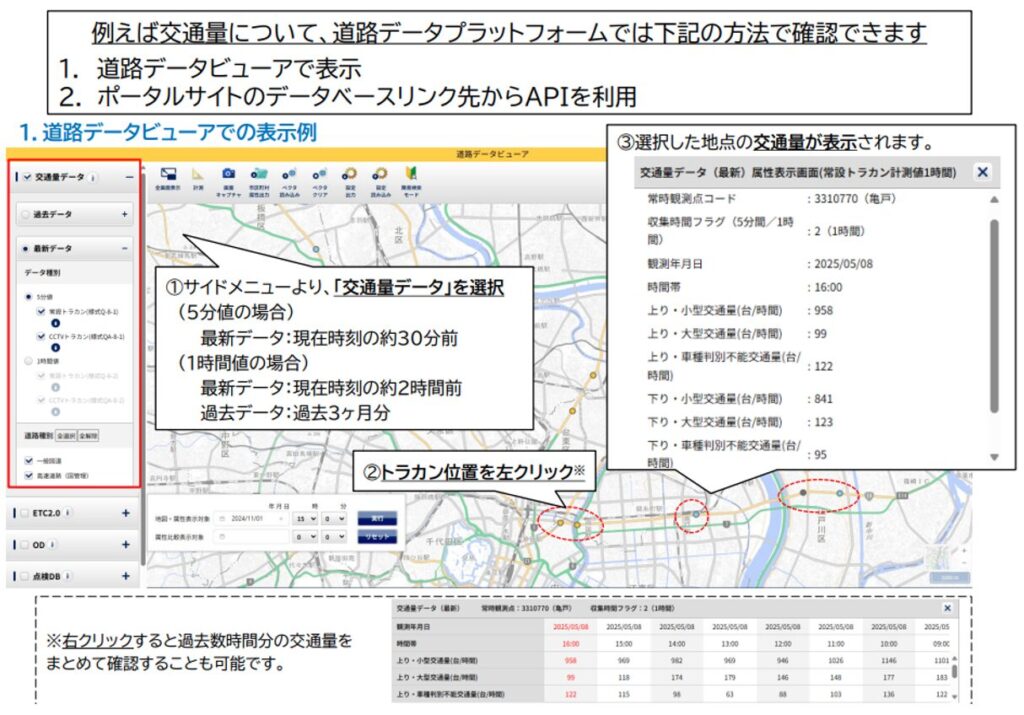Open 分 dropdown in 地図・属性表示対象 row
1024x715 pixels.
pos(334,519)
